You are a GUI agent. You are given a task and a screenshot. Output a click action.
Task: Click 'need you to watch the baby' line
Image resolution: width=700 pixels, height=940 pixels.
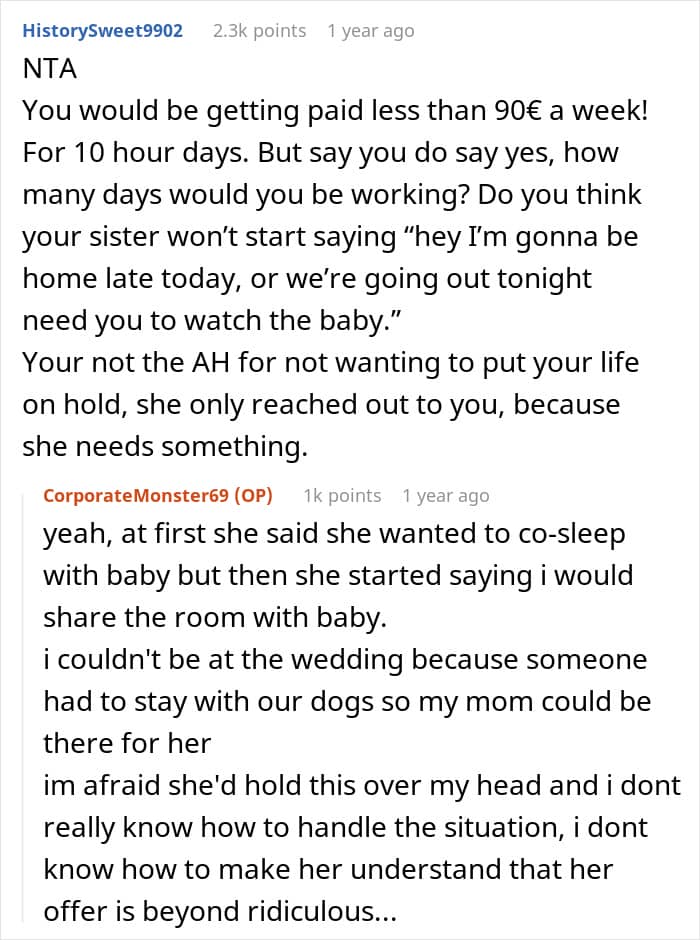pos(212,321)
